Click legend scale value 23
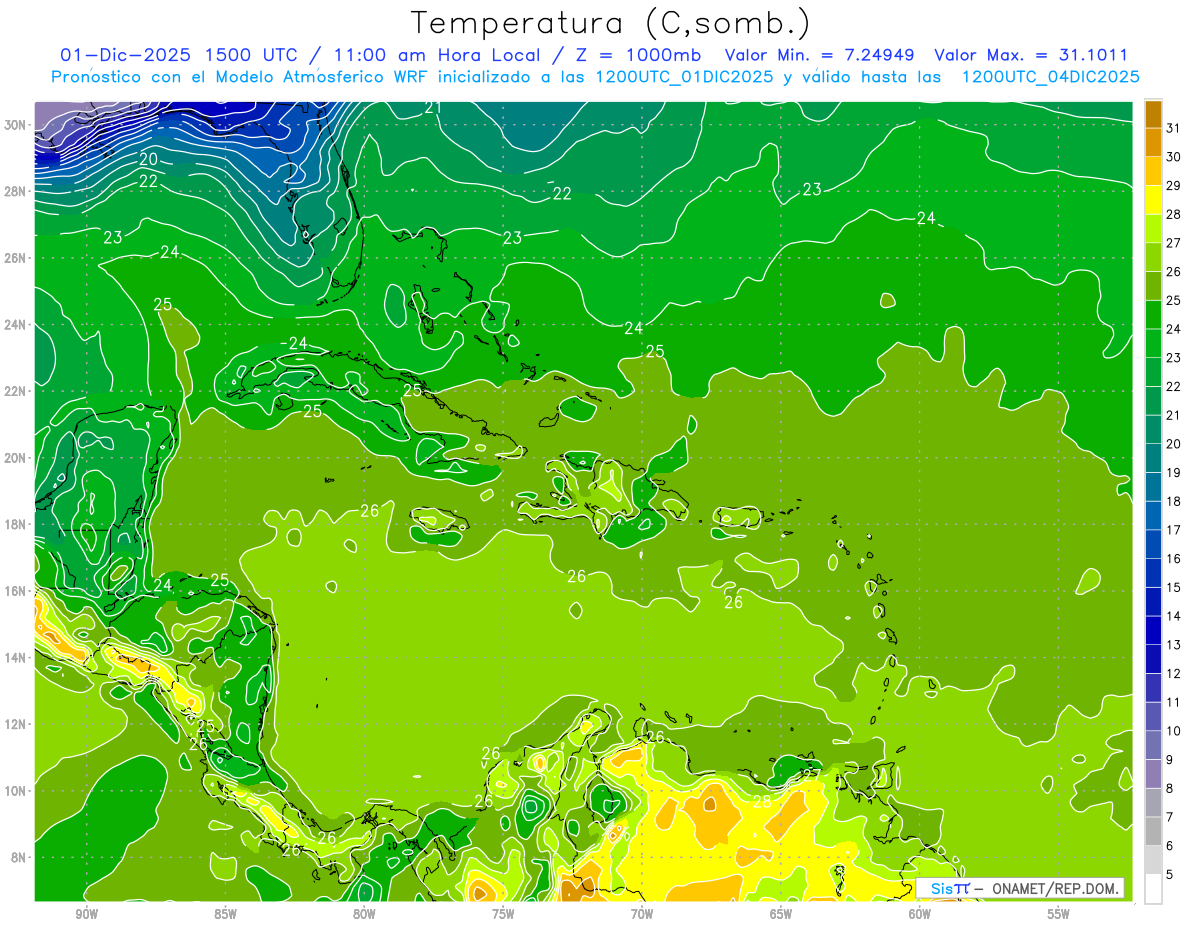 tap(1174, 358)
